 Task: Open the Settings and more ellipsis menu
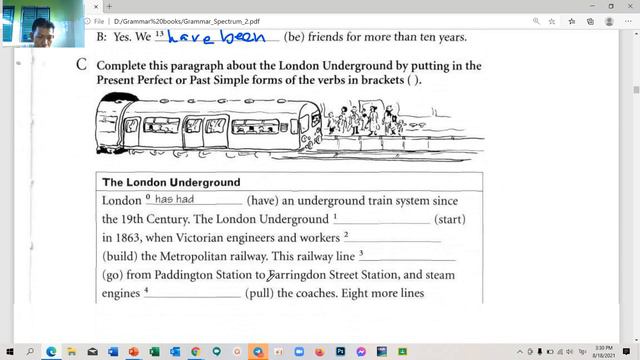[x=628, y=21]
